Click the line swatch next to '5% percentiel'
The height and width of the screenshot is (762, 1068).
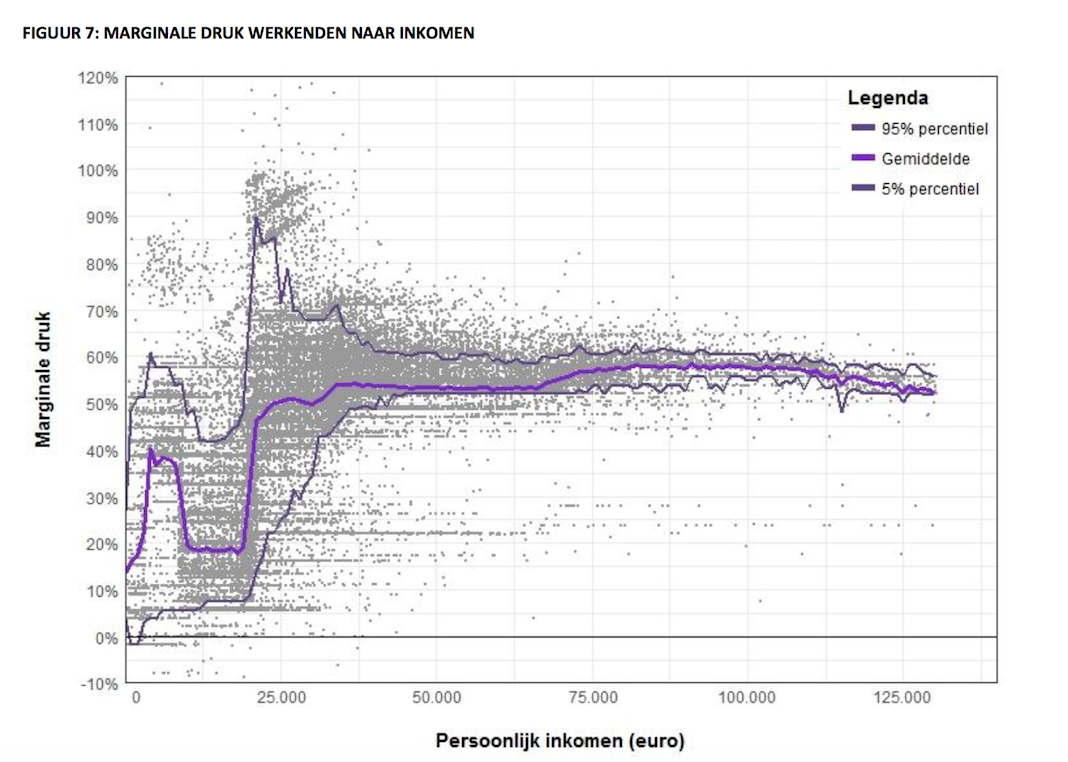863,187
